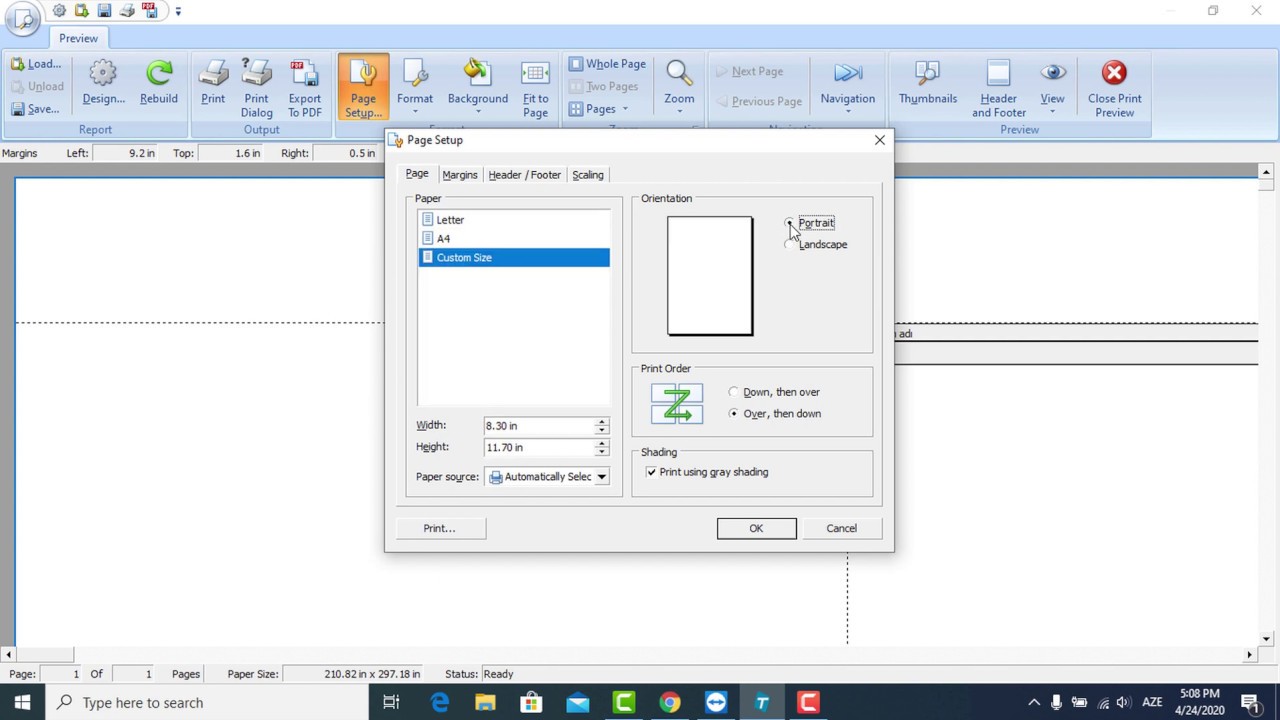Open the Mail app from taskbar

tap(578, 703)
